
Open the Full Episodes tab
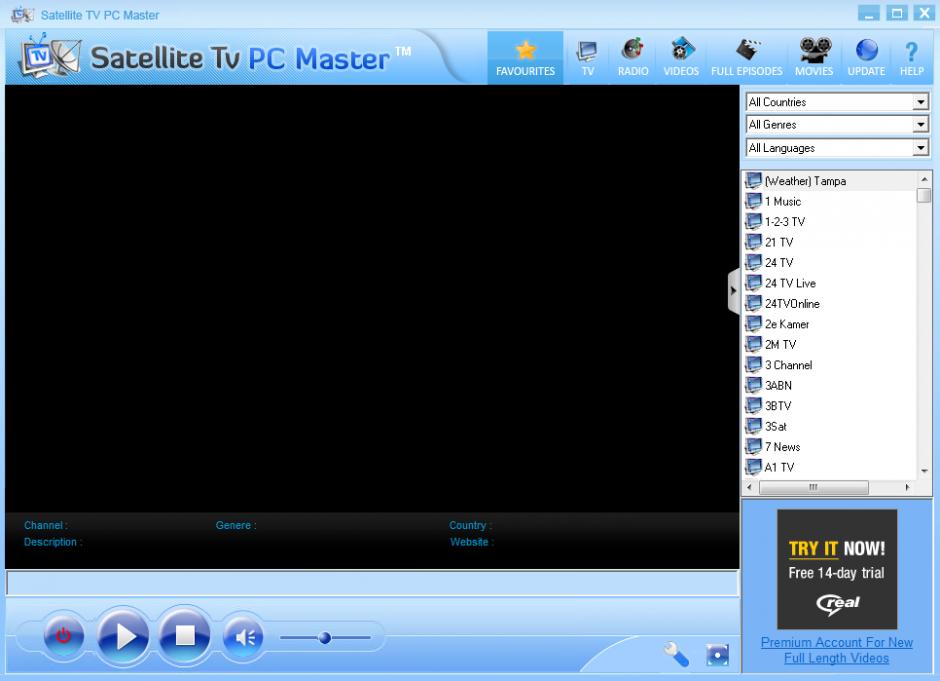pyautogui.click(x=746, y=58)
